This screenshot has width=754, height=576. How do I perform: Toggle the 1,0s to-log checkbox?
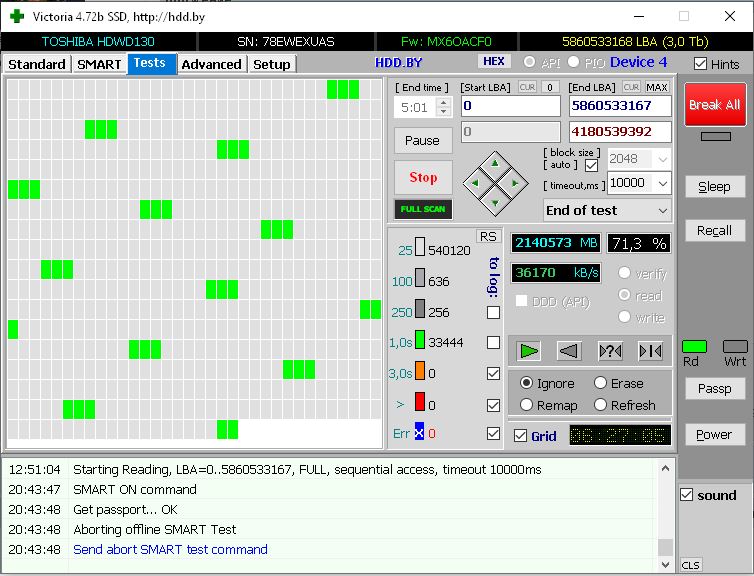[493, 342]
